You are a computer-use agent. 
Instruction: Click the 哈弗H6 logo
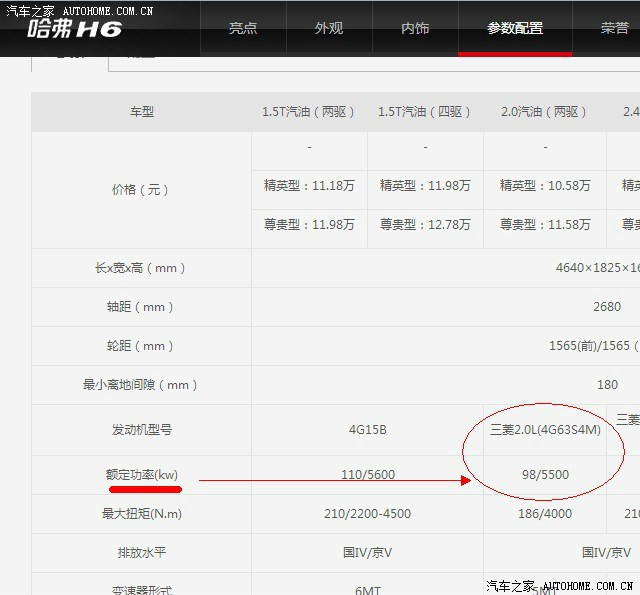pos(74,30)
